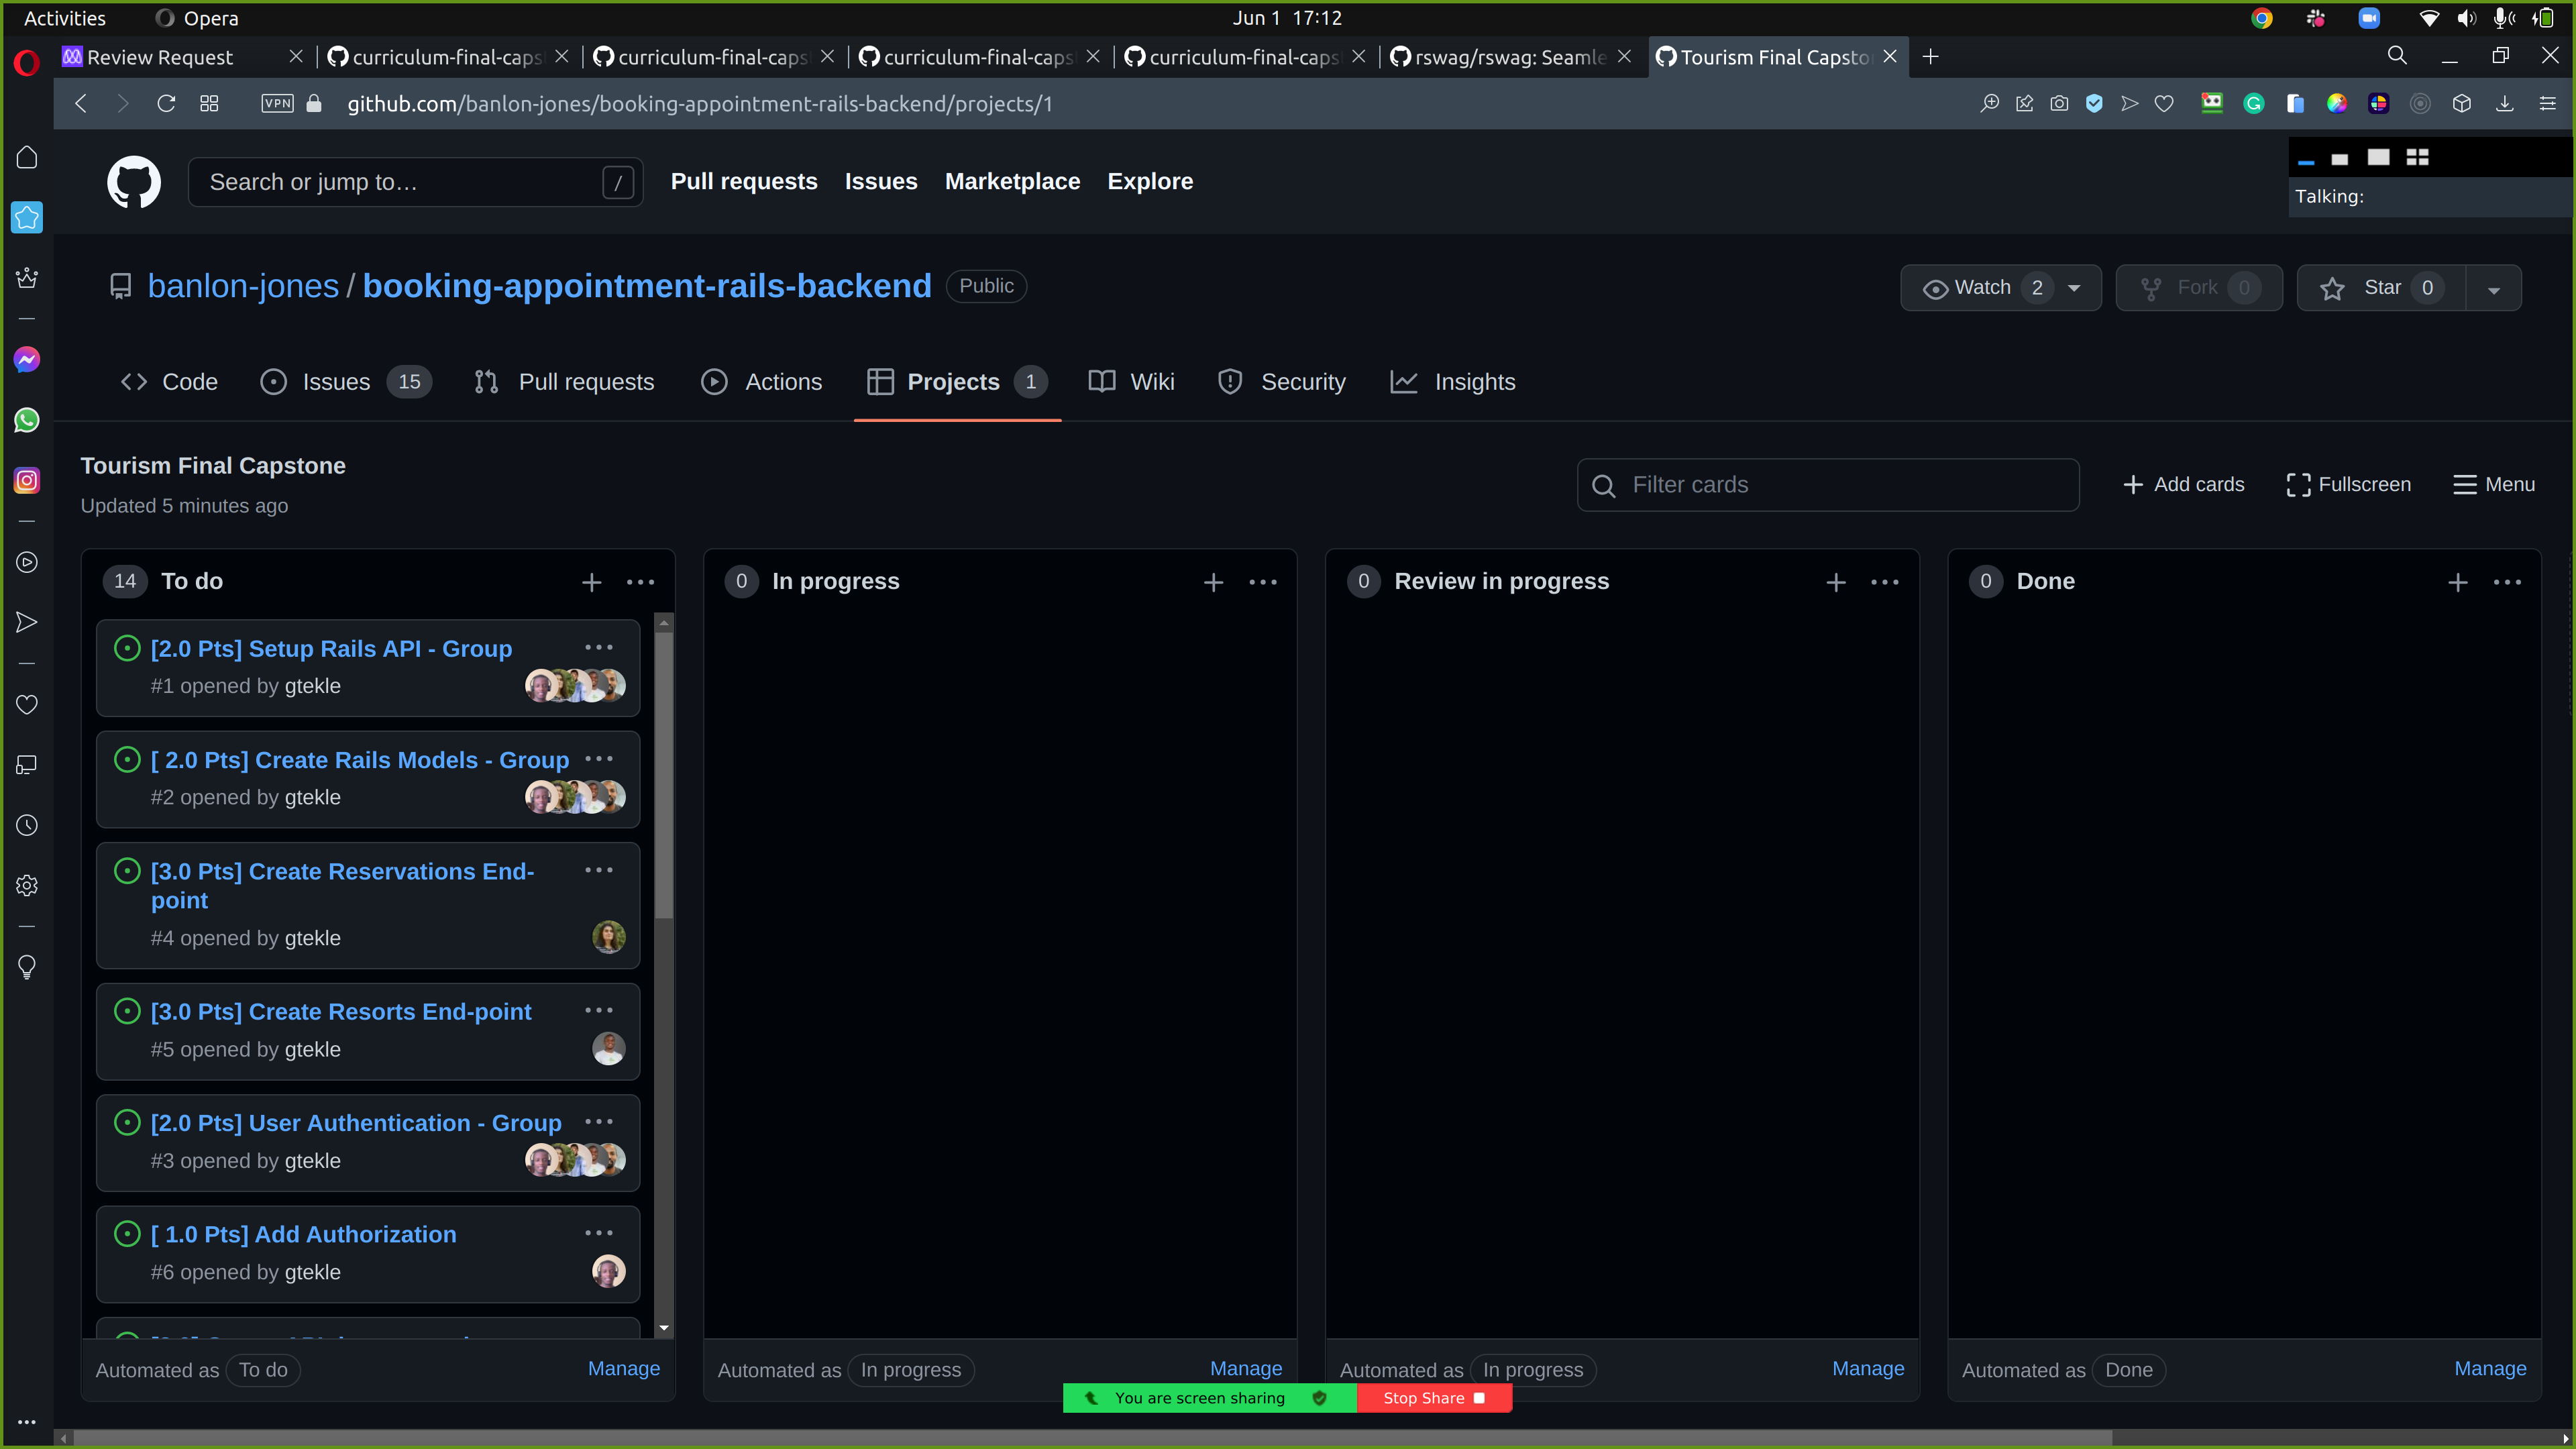This screenshot has height=1449, width=2576.
Task: Open Instagram from the Opera sidebar
Action: (26, 479)
